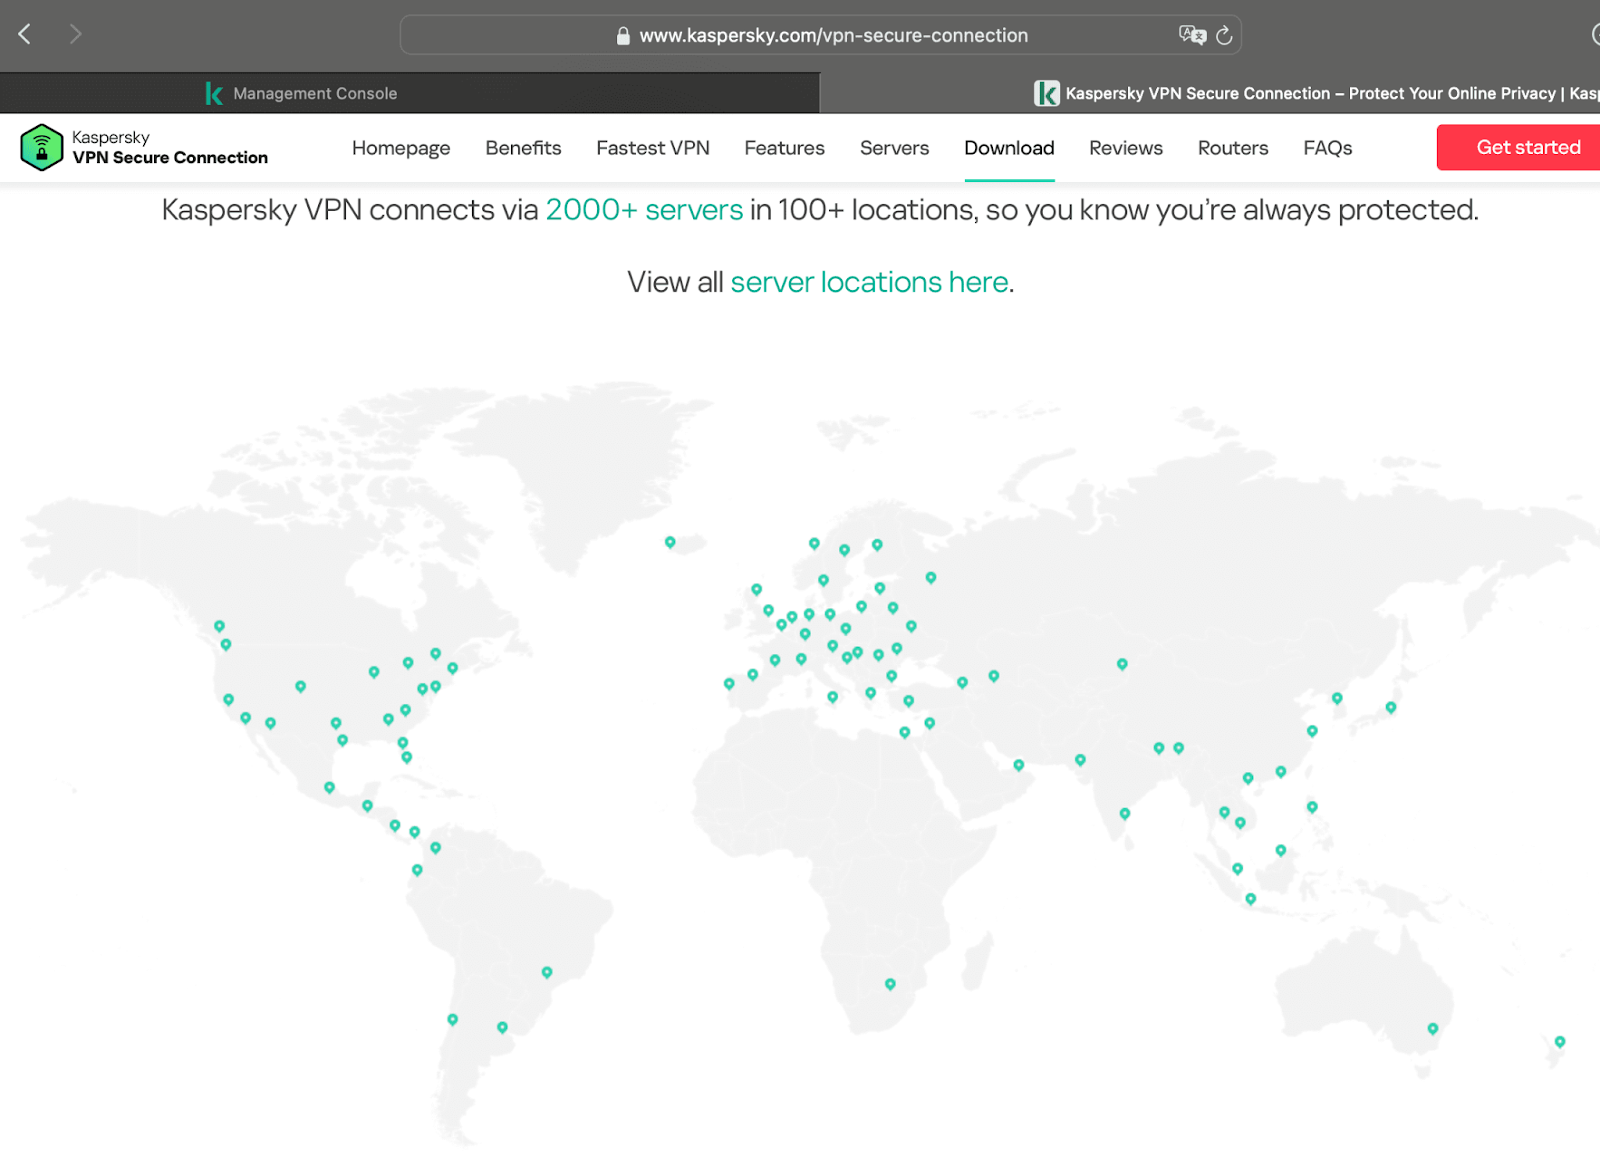
Task: Click the Kaspersky VPN Secure Connection brand text
Action: (170, 147)
